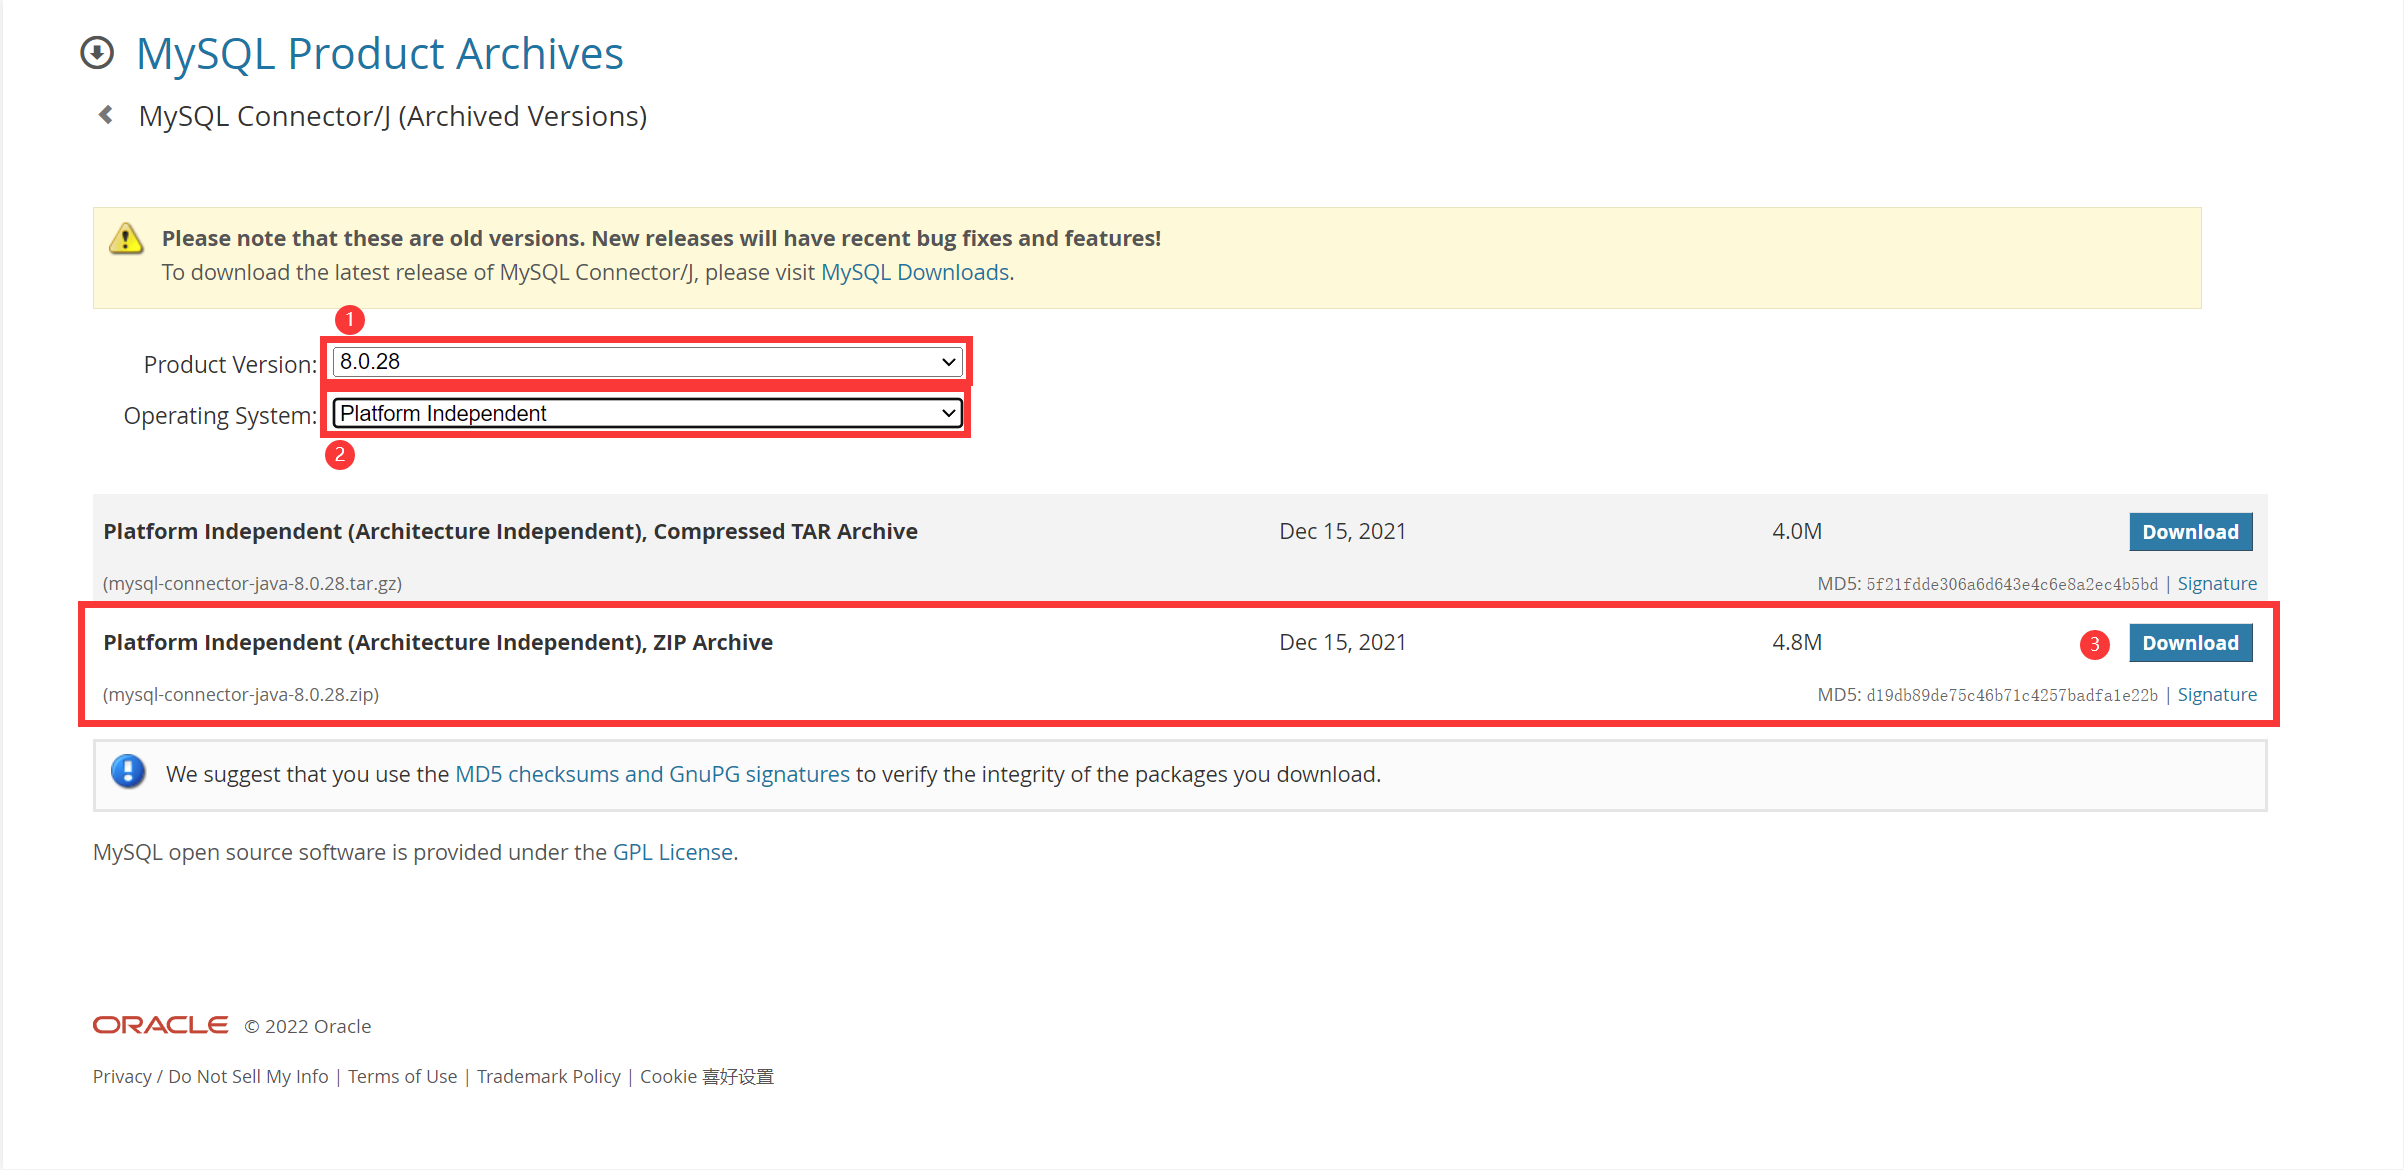Open the GPL License link
The image size is (2404, 1170).
[672, 852]
